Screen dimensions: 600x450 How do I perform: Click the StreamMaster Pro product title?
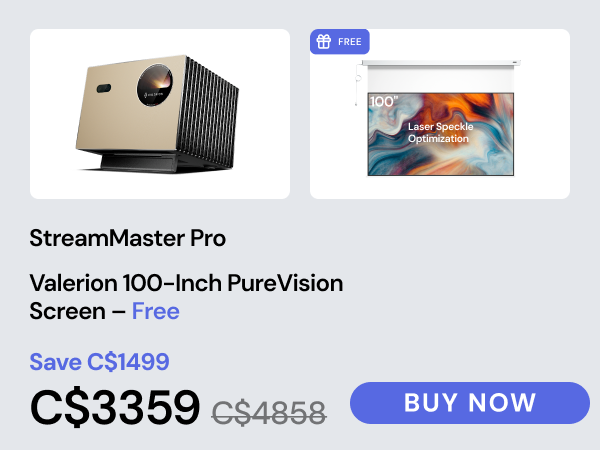coord(127,238)
